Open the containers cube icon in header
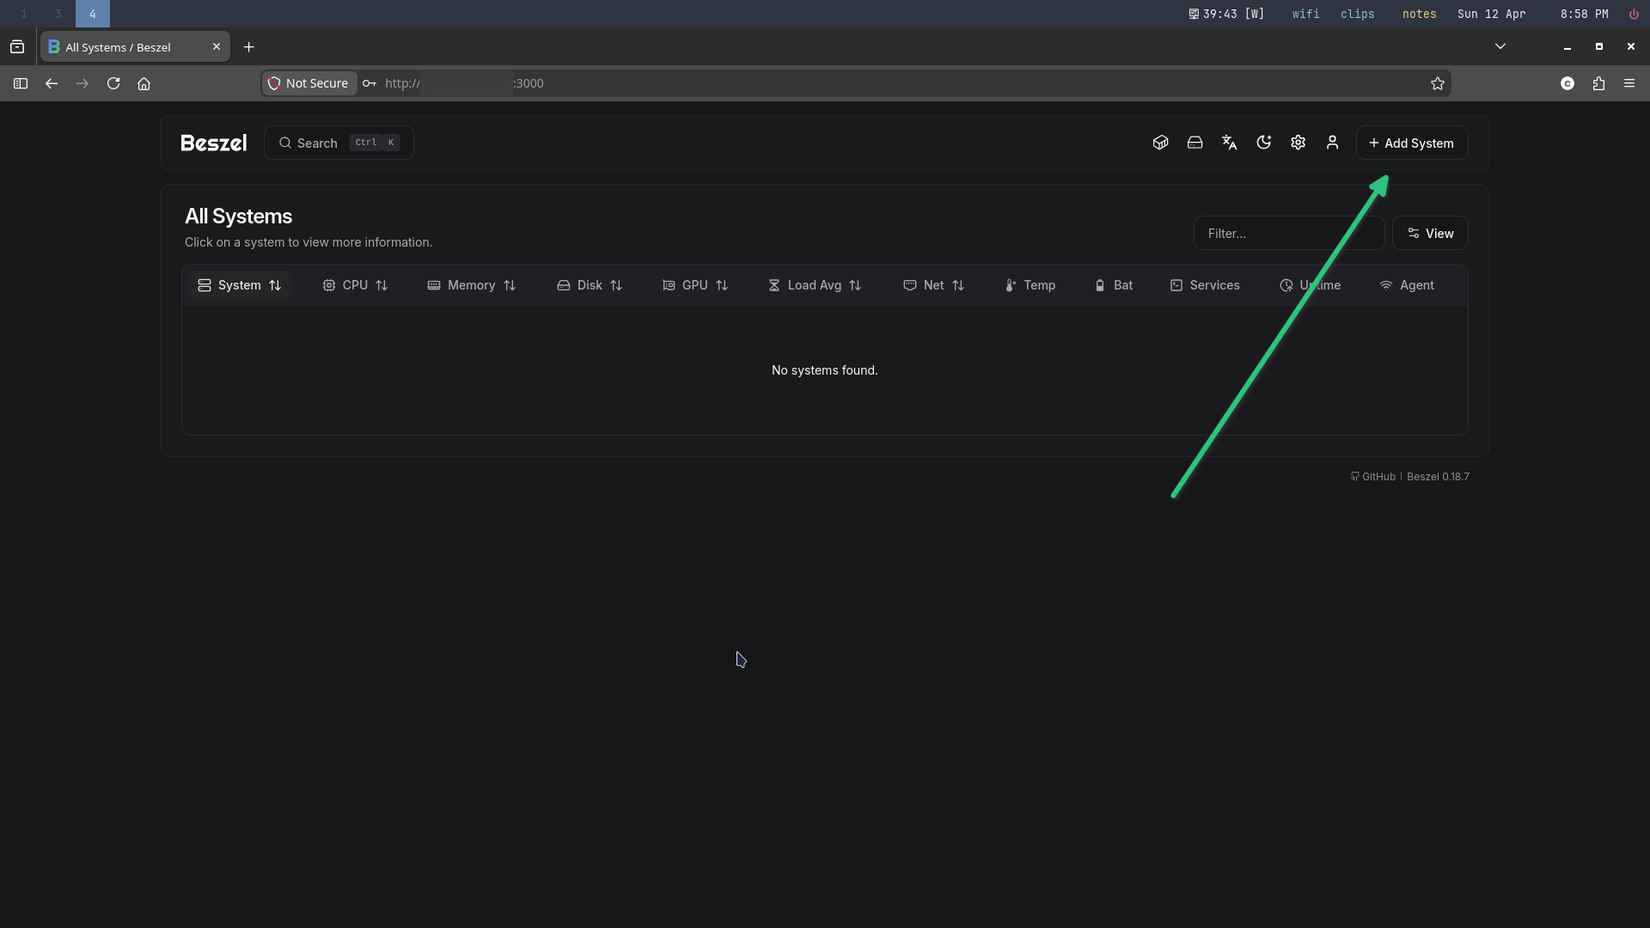This screenshot has width=1650, height=928. point(1160,143)
